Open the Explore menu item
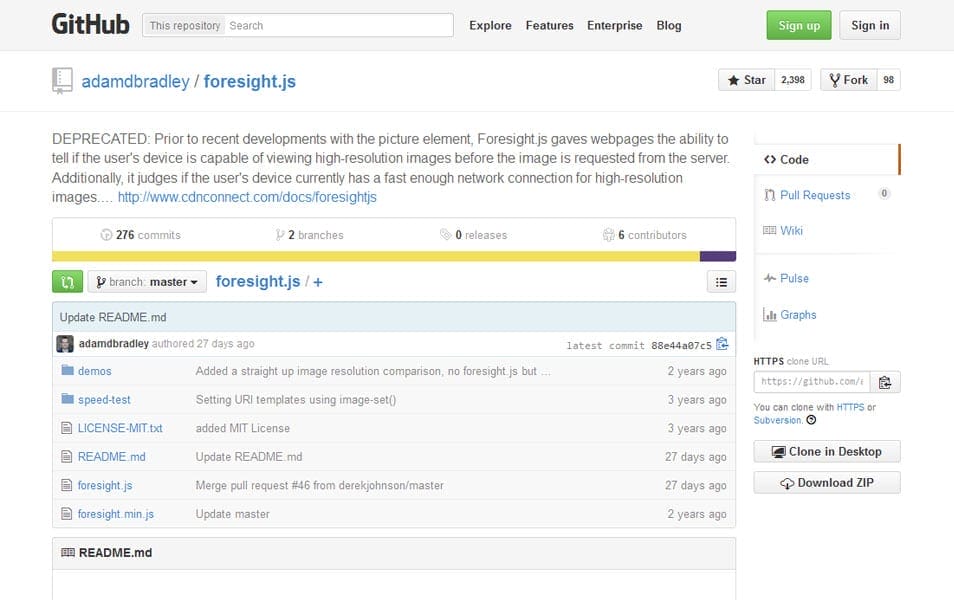The width and height of the screenshot is (954, 600). point(489,25)
